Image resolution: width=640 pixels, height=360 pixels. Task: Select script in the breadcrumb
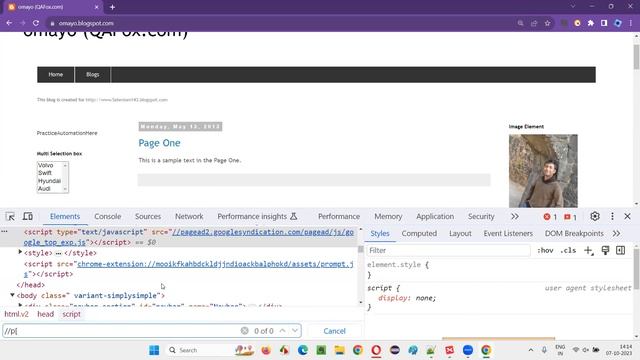pyautogui.click(x=71, y=314)
